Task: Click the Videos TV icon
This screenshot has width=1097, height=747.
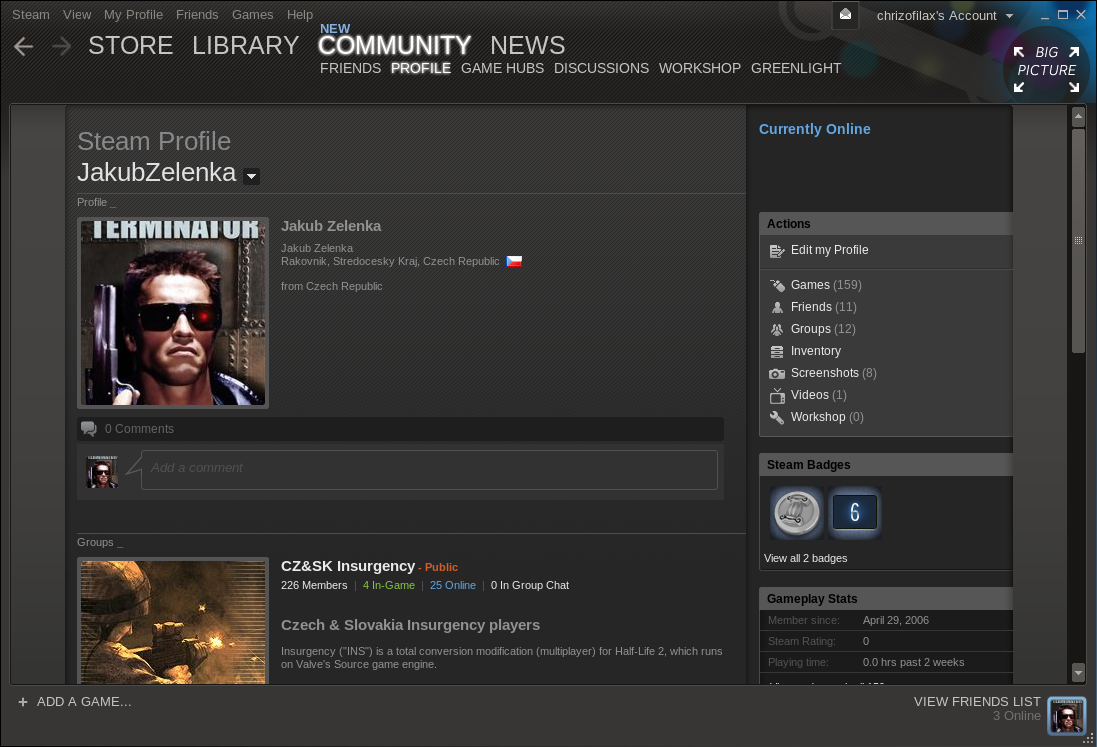Action: [x=777, y=396]
